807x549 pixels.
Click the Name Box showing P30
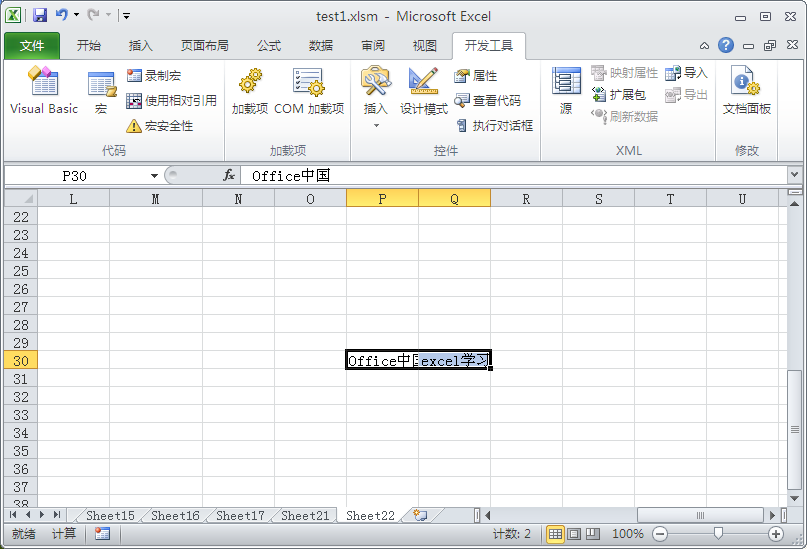[75, 176]
